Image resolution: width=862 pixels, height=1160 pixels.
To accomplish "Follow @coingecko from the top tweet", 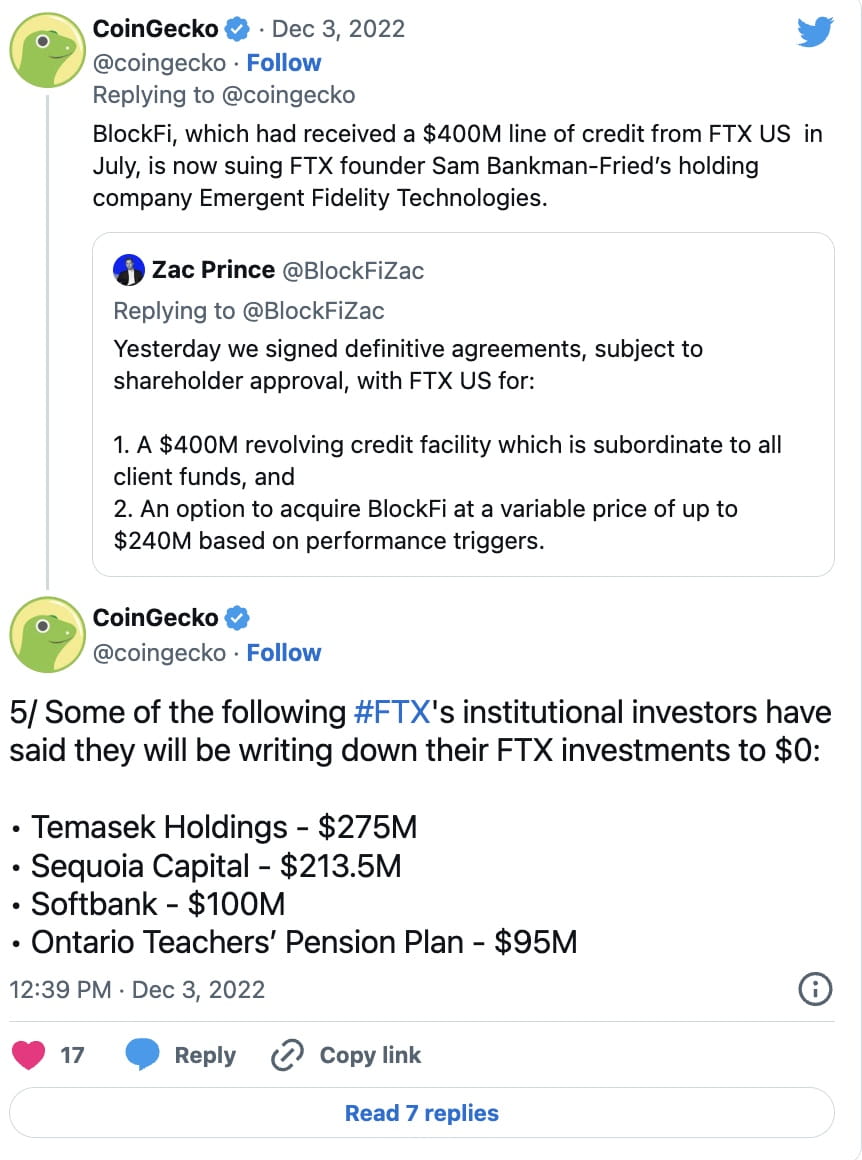I will click(283, 63).
